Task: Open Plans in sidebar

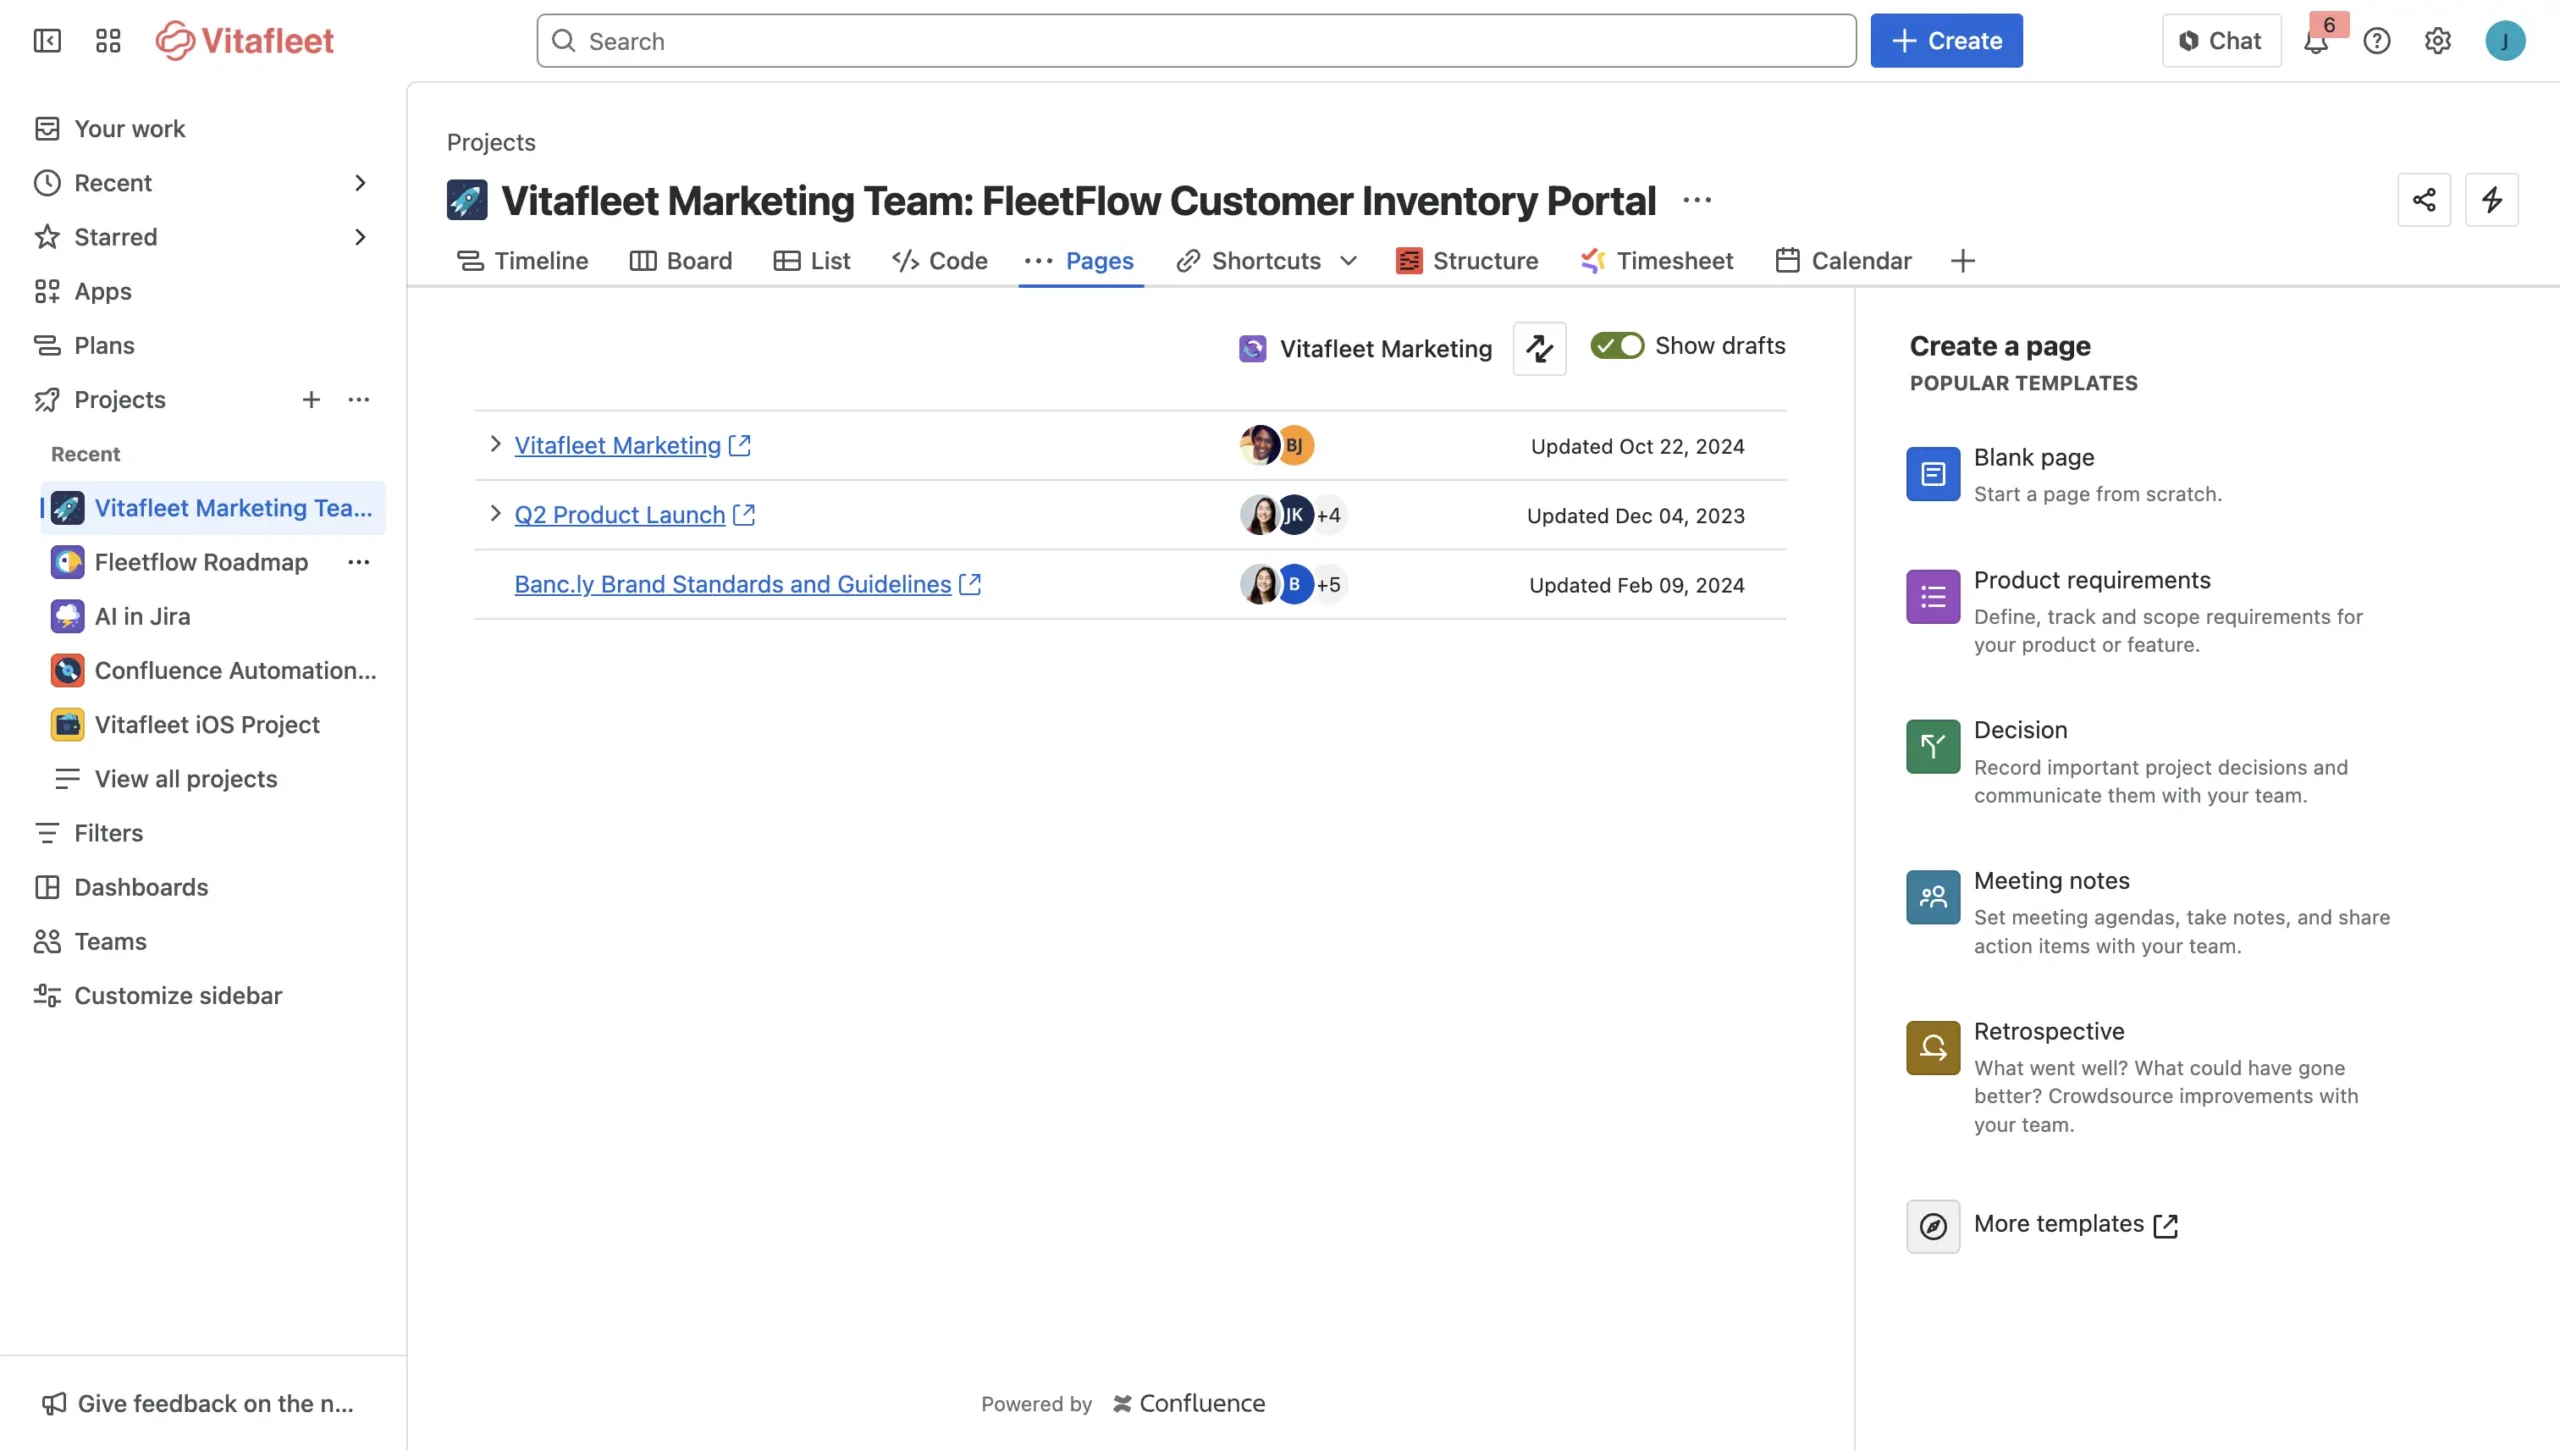Action: click(104, 346)
